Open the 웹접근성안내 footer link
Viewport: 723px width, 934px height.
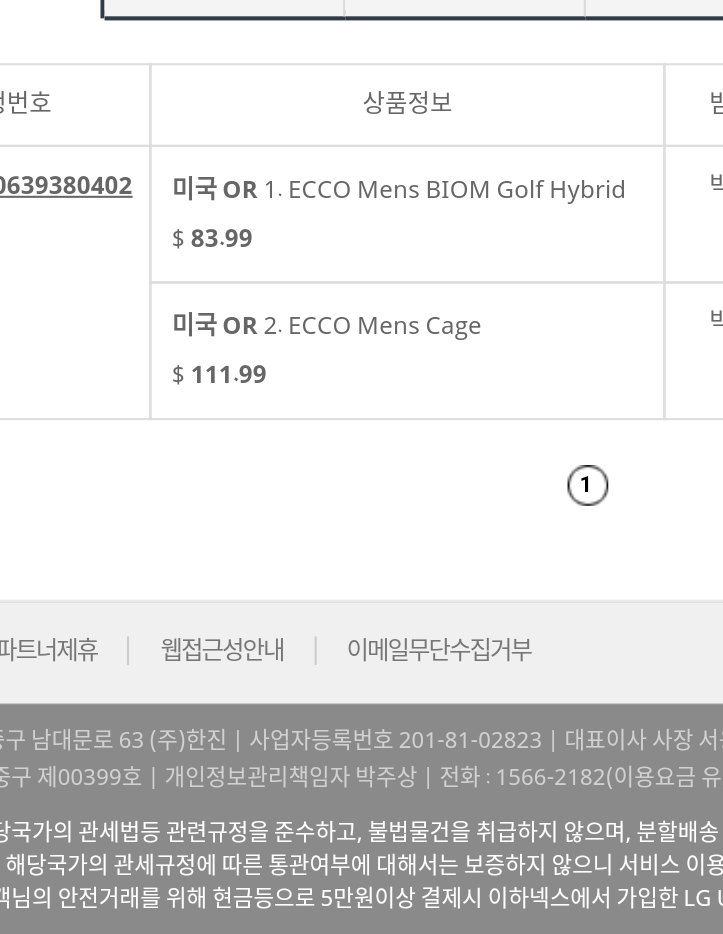click(x=222, y=650)
